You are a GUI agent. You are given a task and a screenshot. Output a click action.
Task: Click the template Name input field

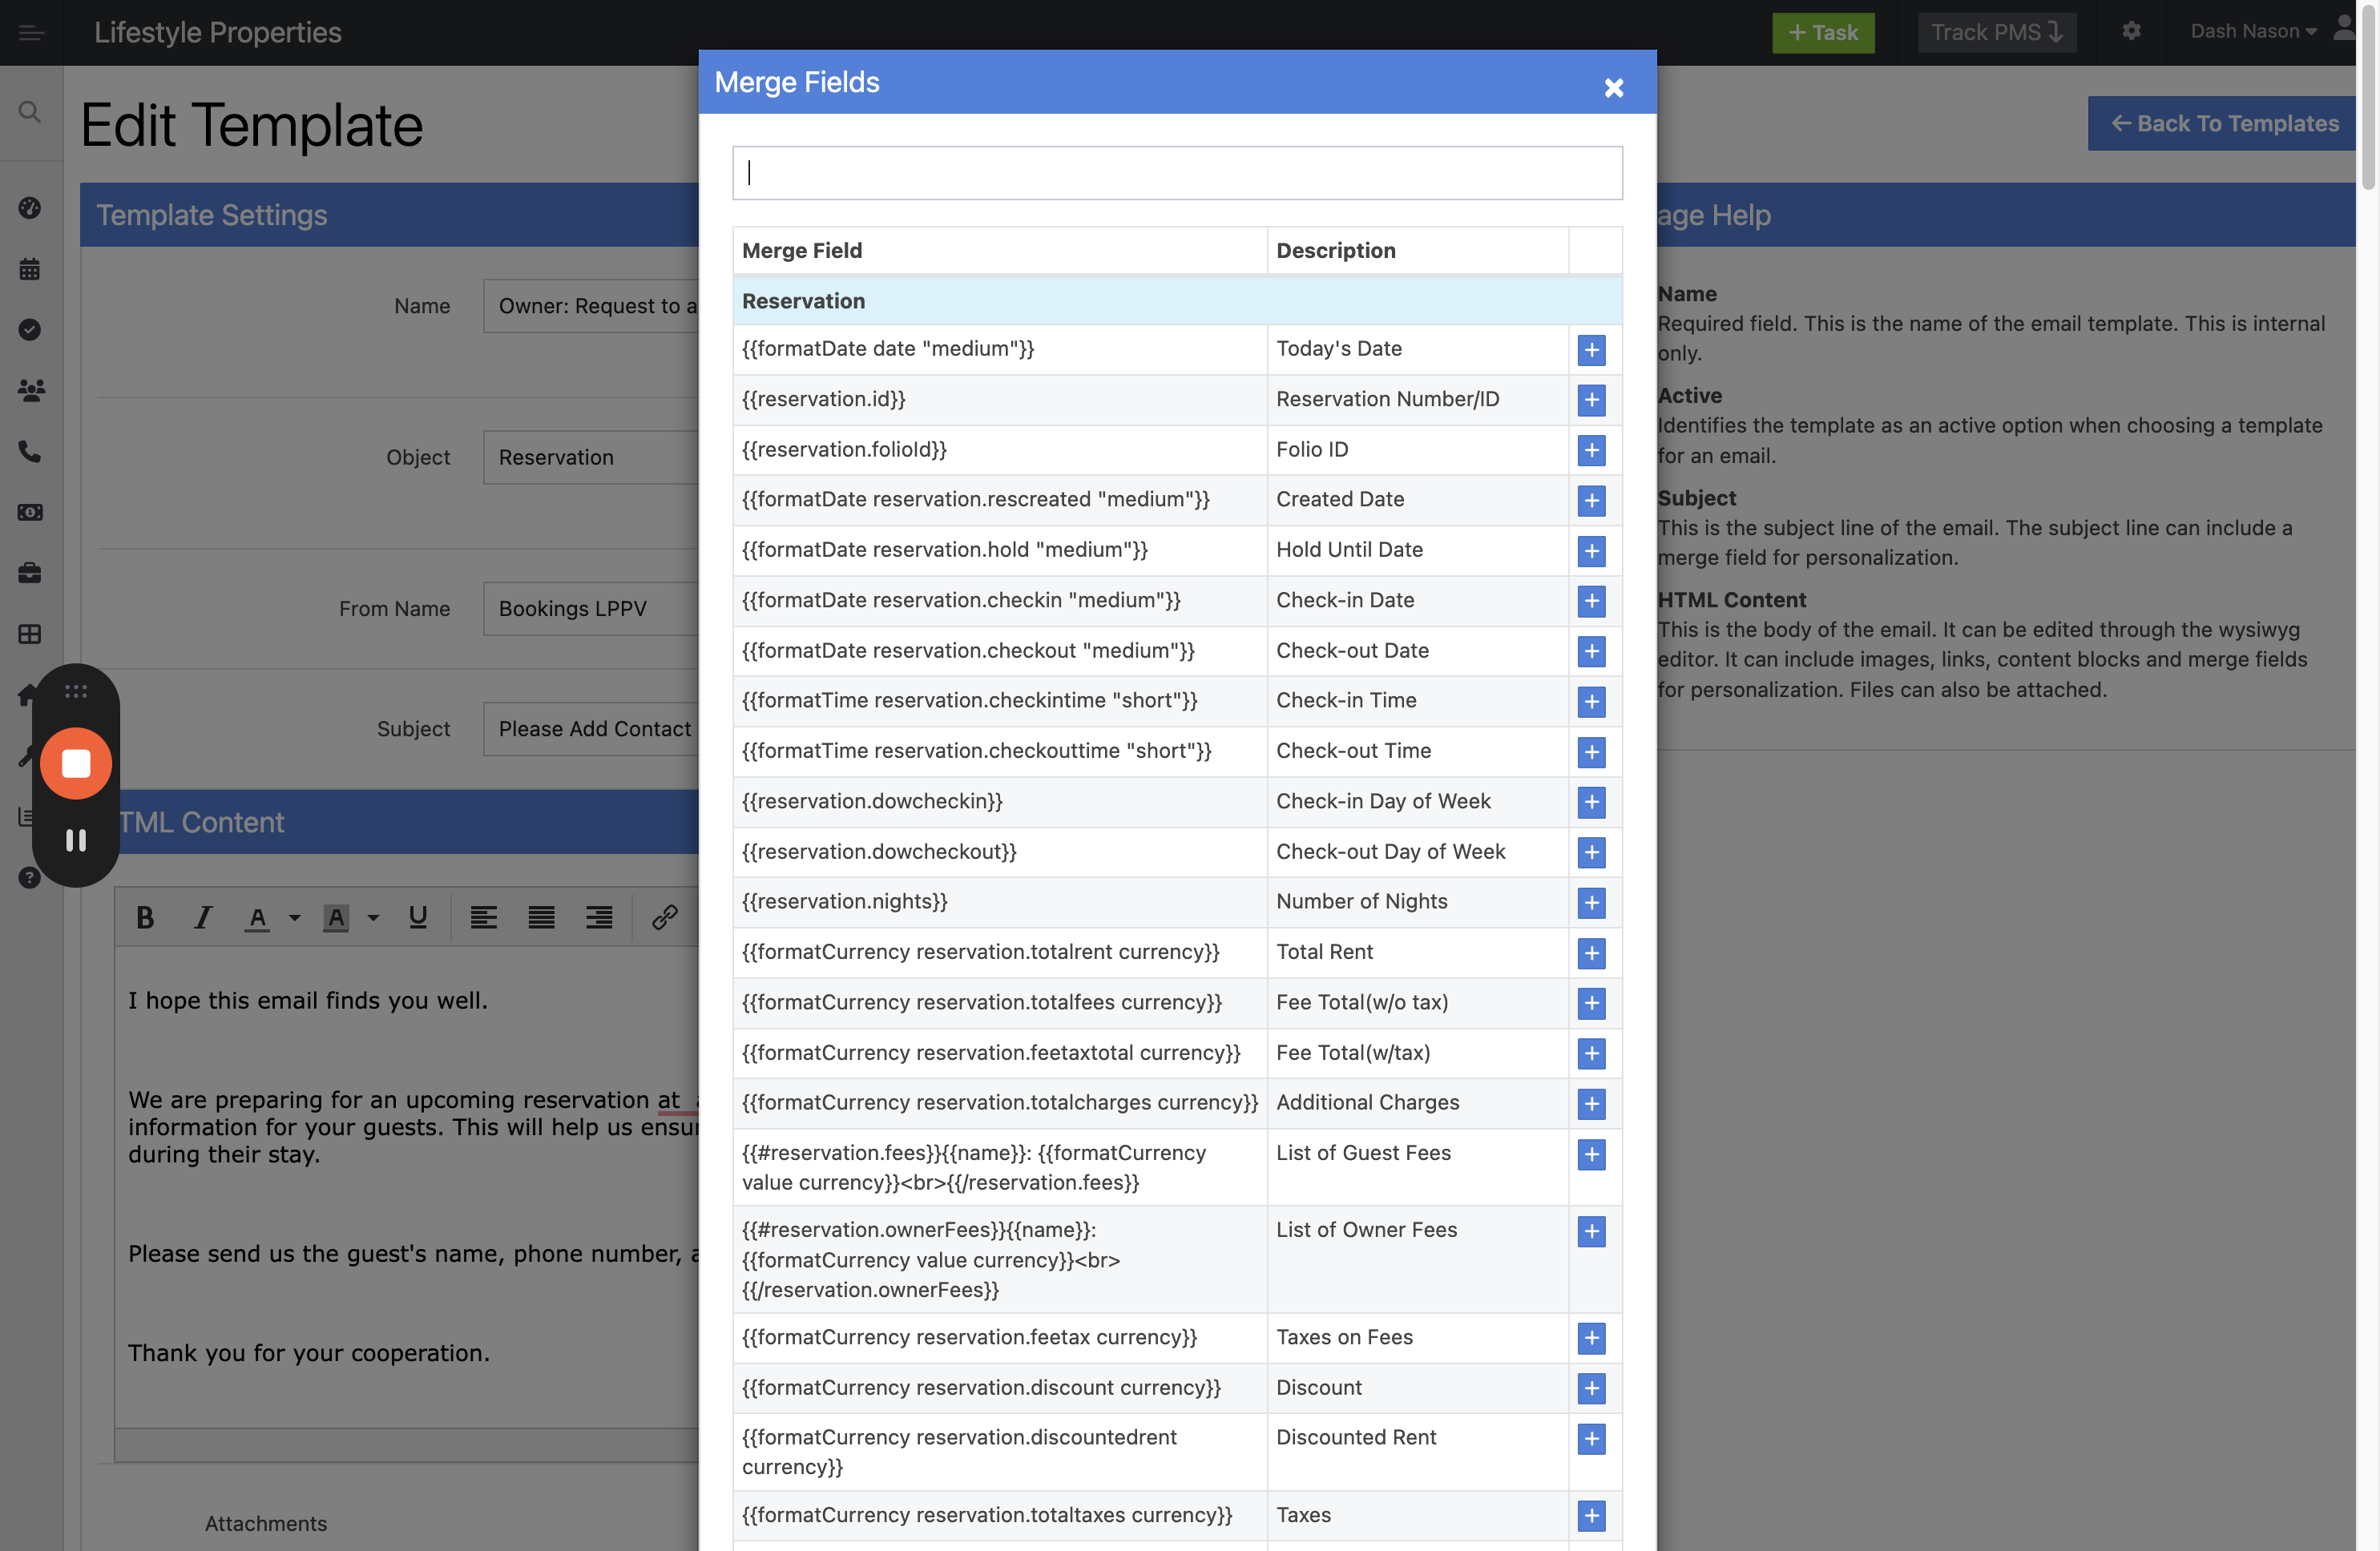coord(590,306)
